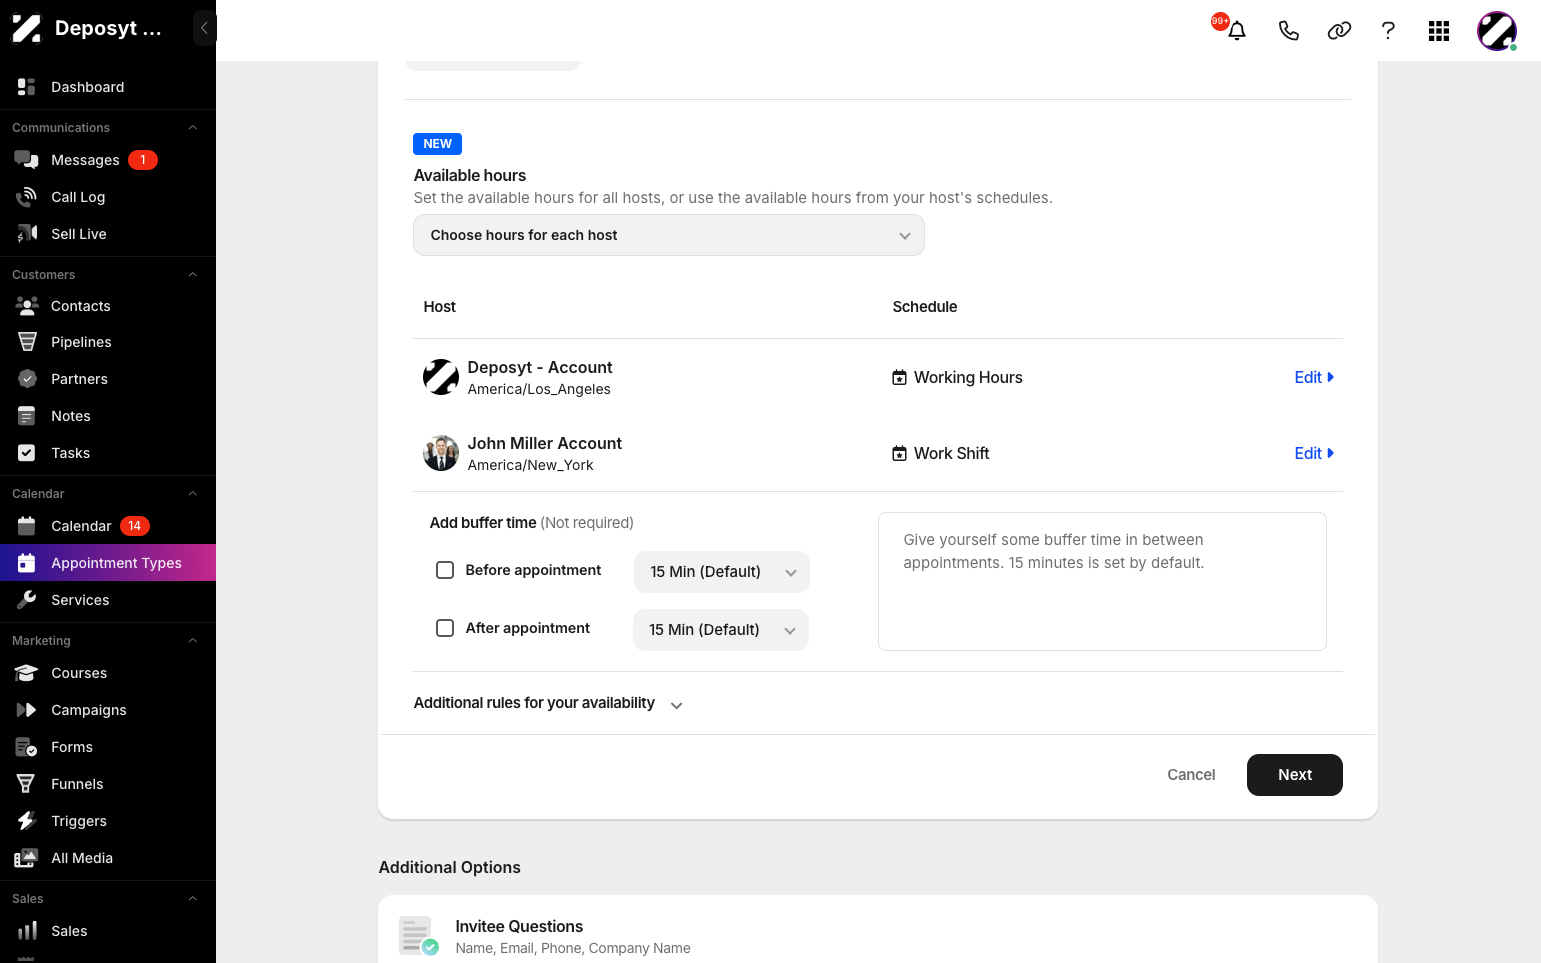
Task: Expand Additional rules for your availability
Action: 548,704
